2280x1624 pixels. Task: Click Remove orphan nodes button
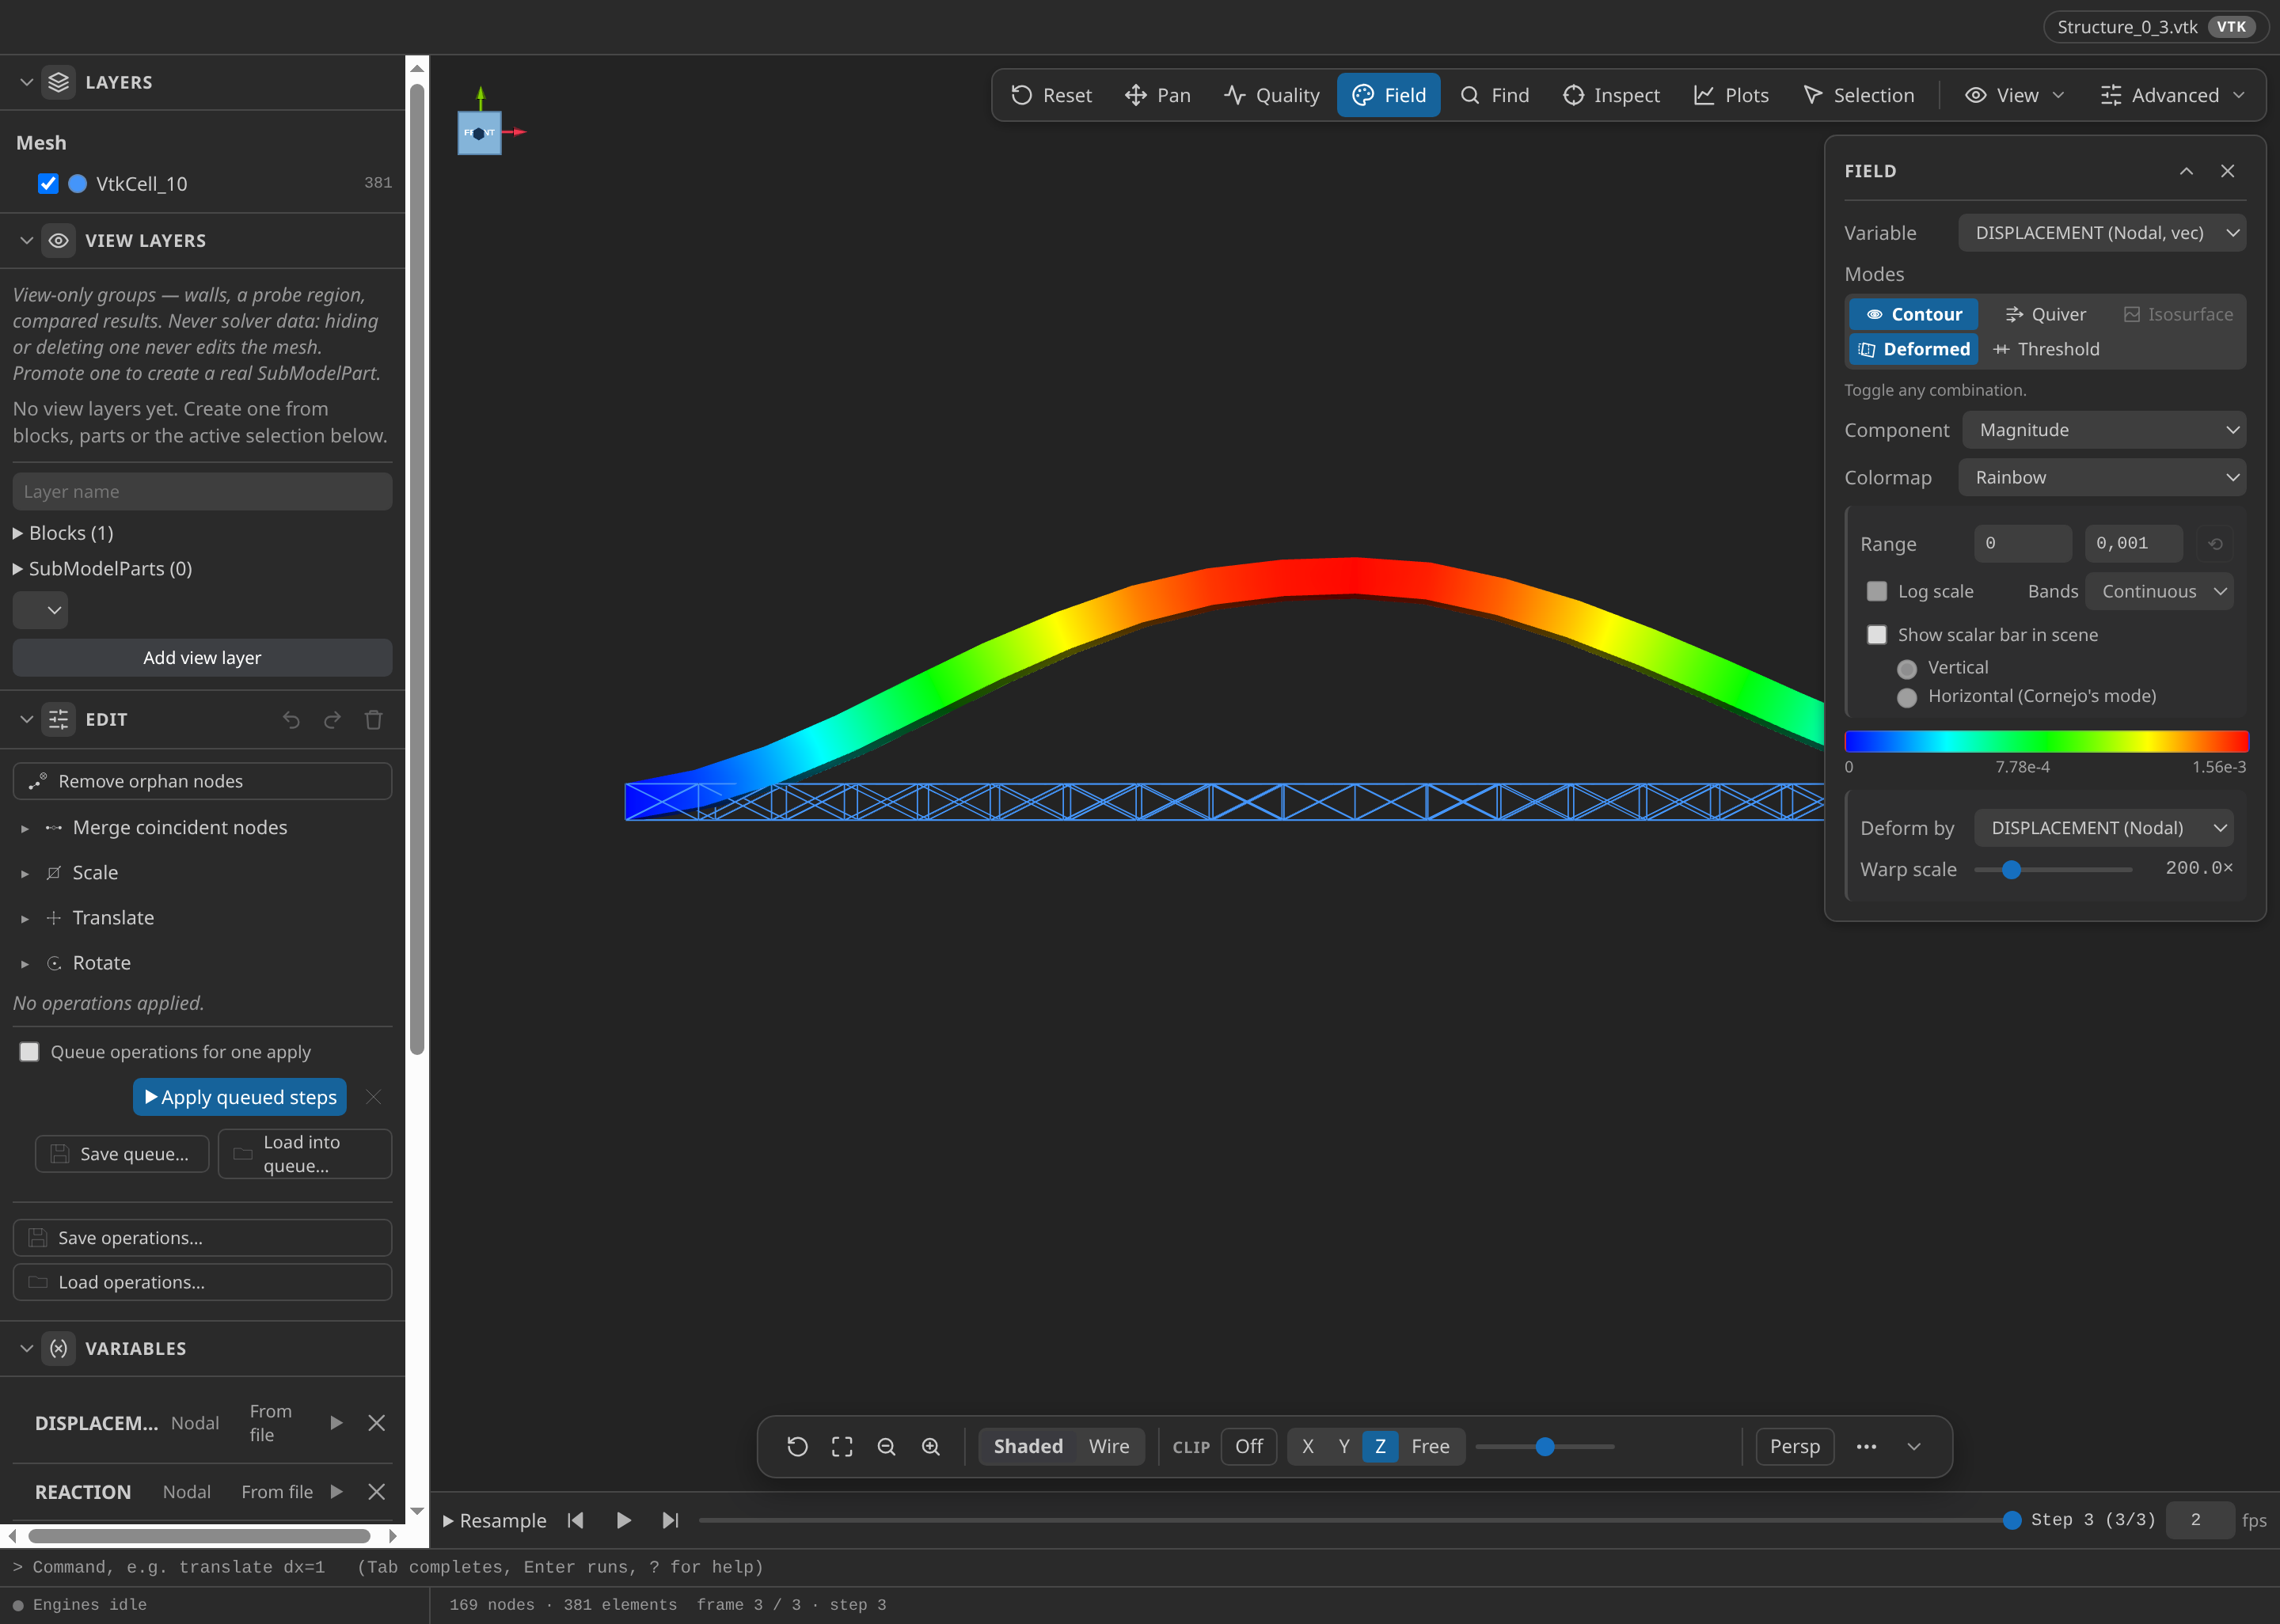click(x=202, y=781)
